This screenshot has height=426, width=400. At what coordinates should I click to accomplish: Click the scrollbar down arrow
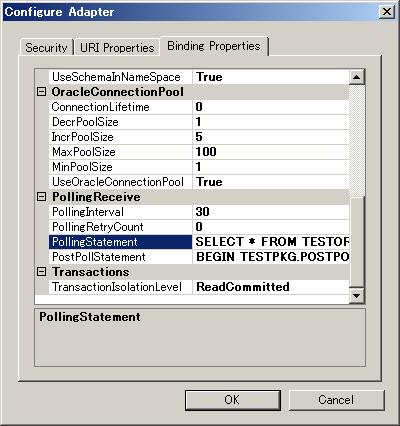pos(357,296)
